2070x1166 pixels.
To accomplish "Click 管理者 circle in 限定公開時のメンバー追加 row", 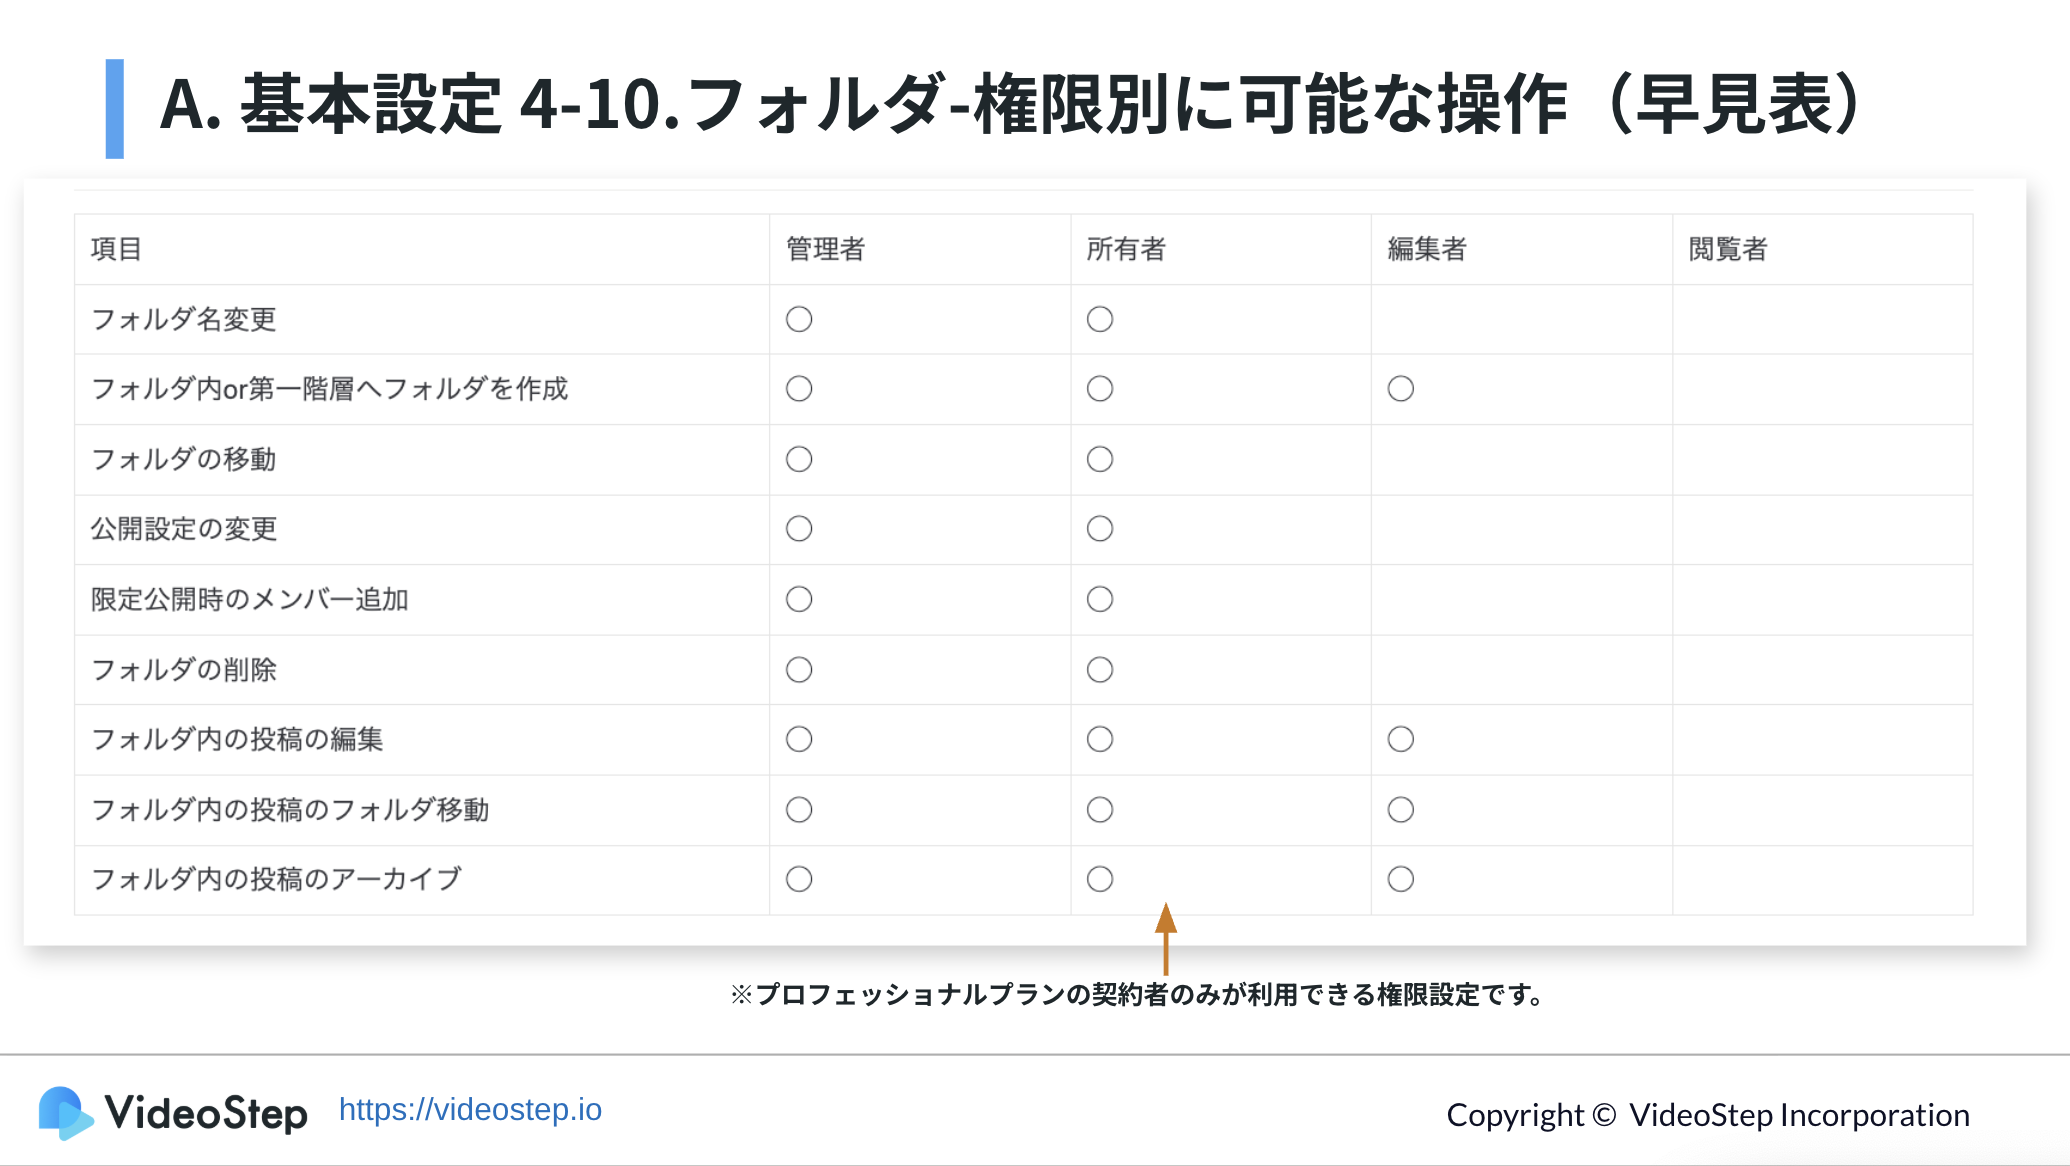I will coord(799,599).
